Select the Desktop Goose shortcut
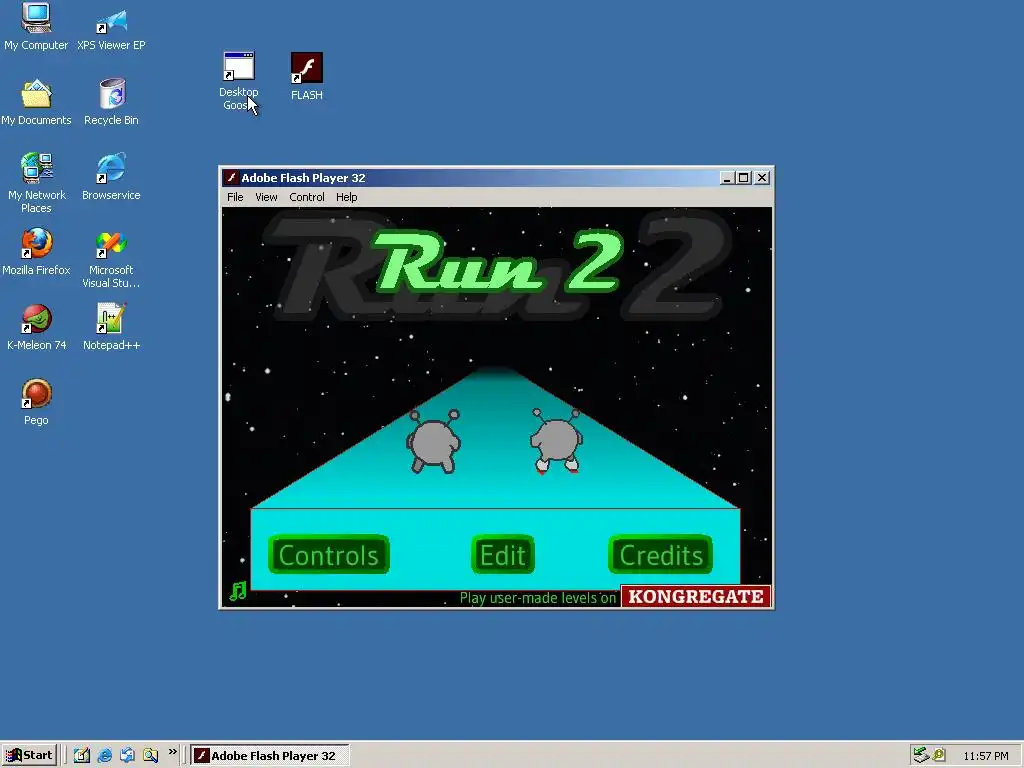 (239, 82)
